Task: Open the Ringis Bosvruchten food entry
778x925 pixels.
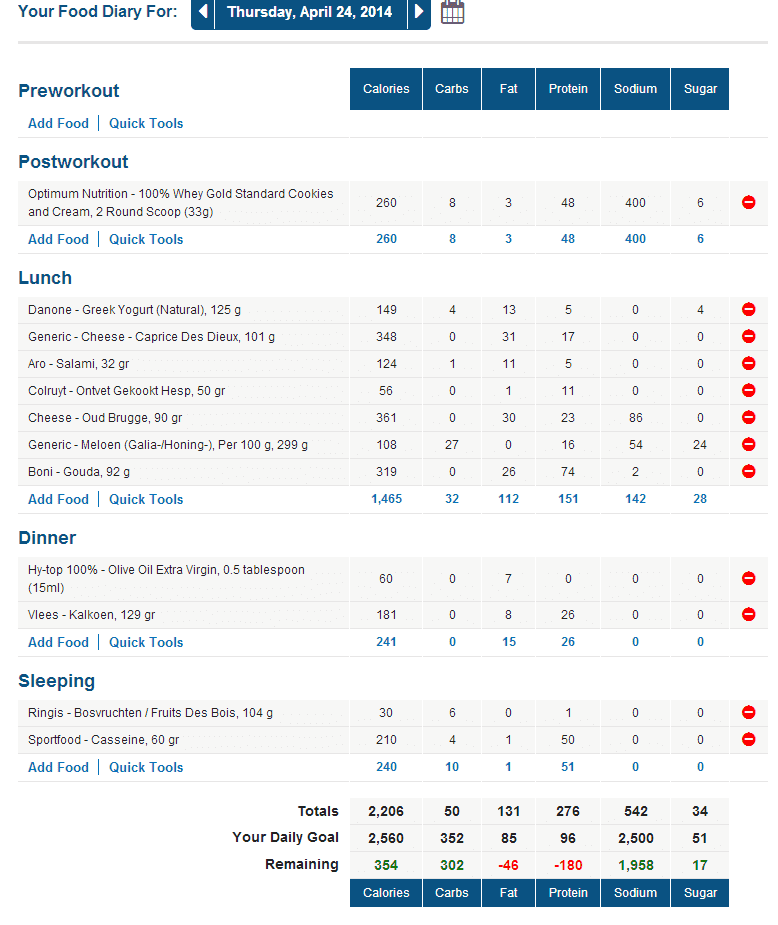Action: coord(150,713)
